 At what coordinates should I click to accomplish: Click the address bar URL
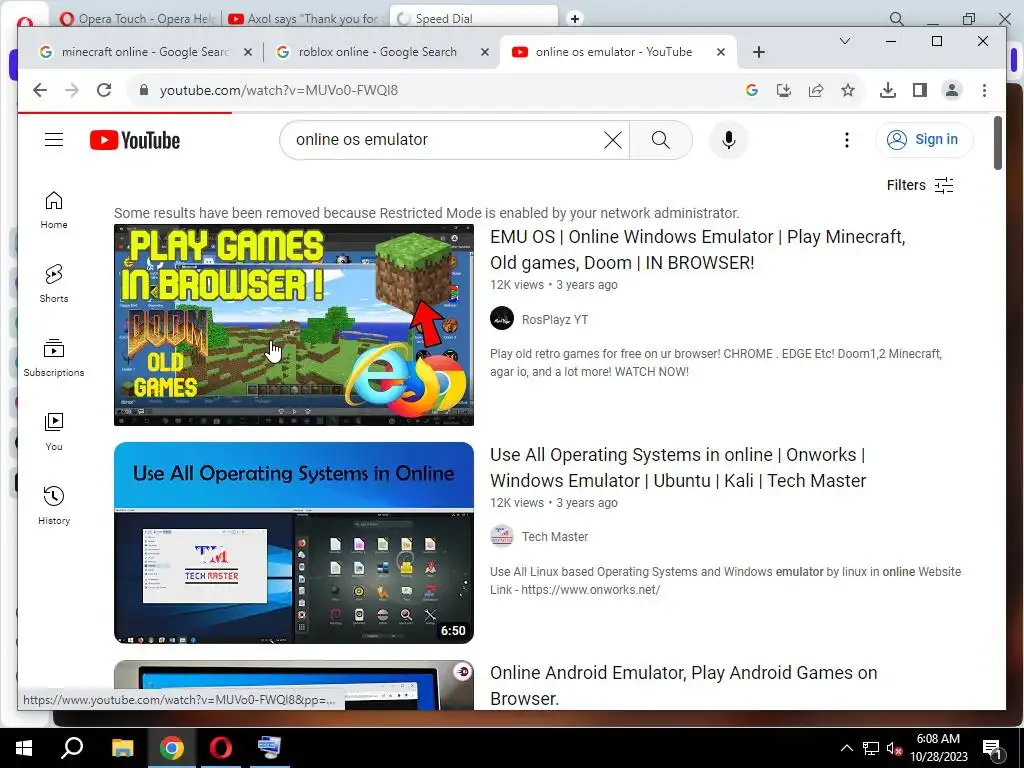pyautogui.click(x=279, y=90)
